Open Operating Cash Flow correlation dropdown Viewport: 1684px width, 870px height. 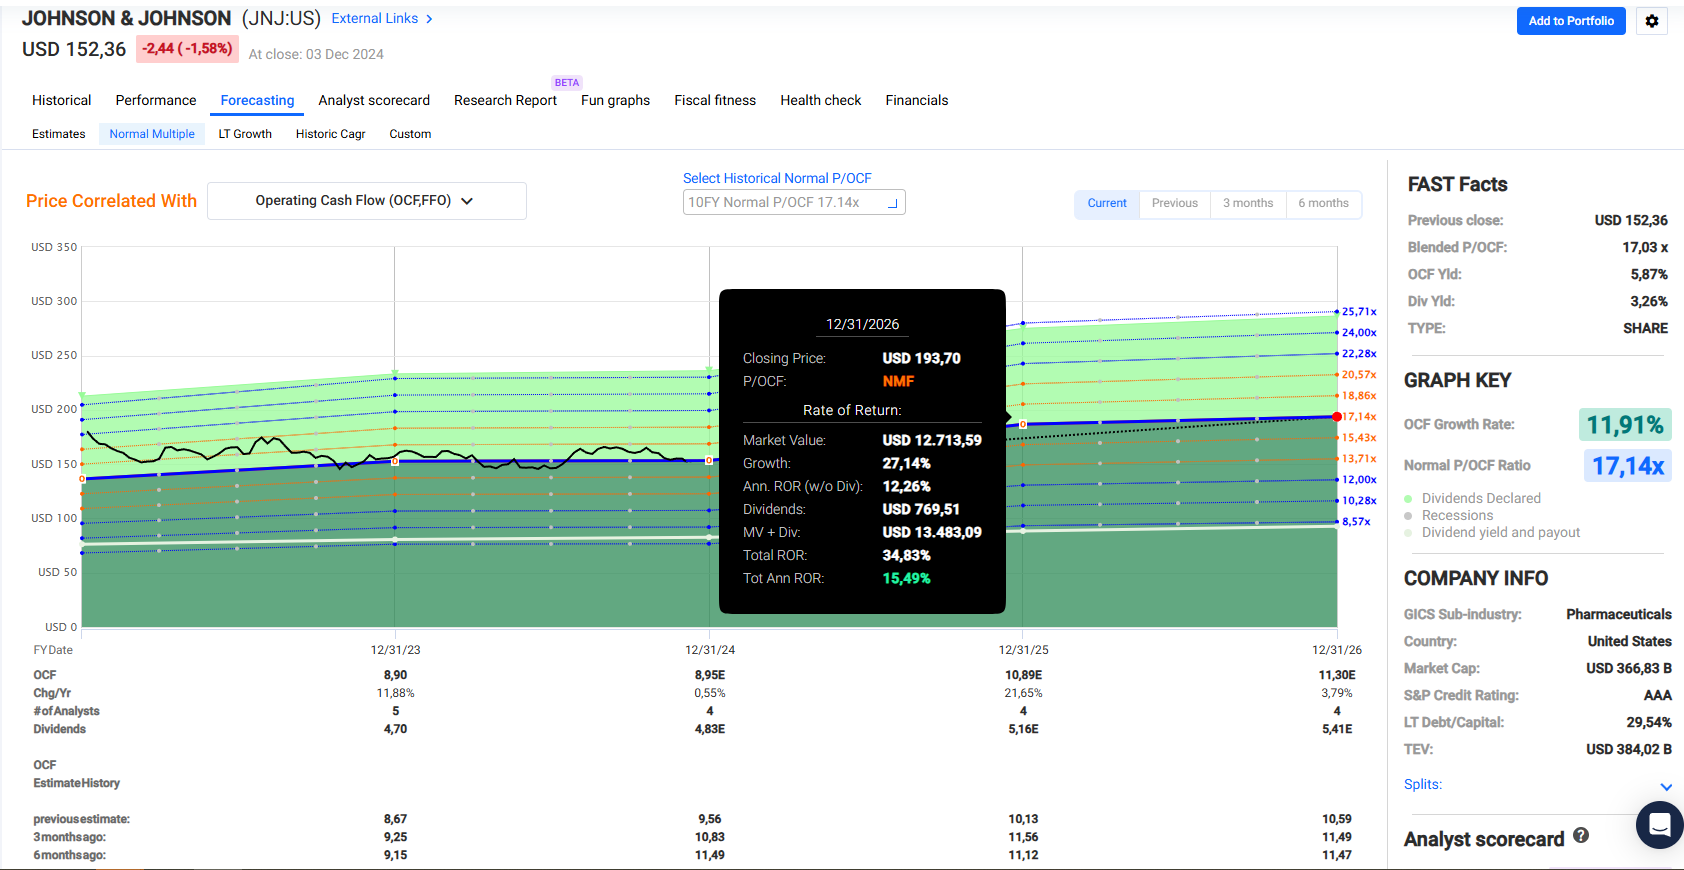point(366,201)
